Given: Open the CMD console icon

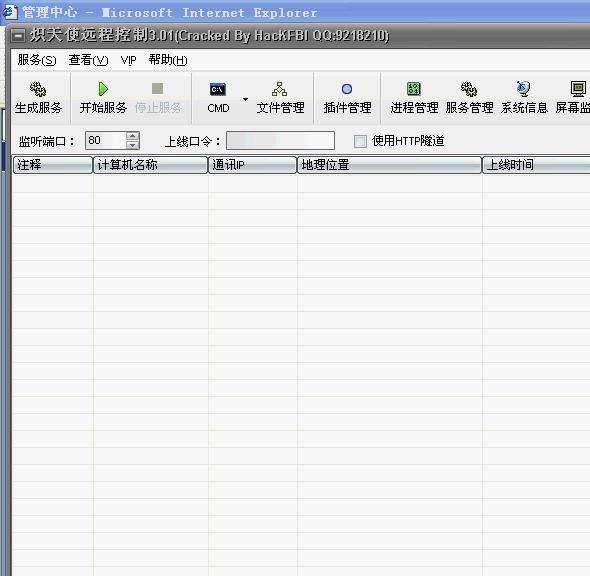Looking at the screenshot, I should 218,90.
